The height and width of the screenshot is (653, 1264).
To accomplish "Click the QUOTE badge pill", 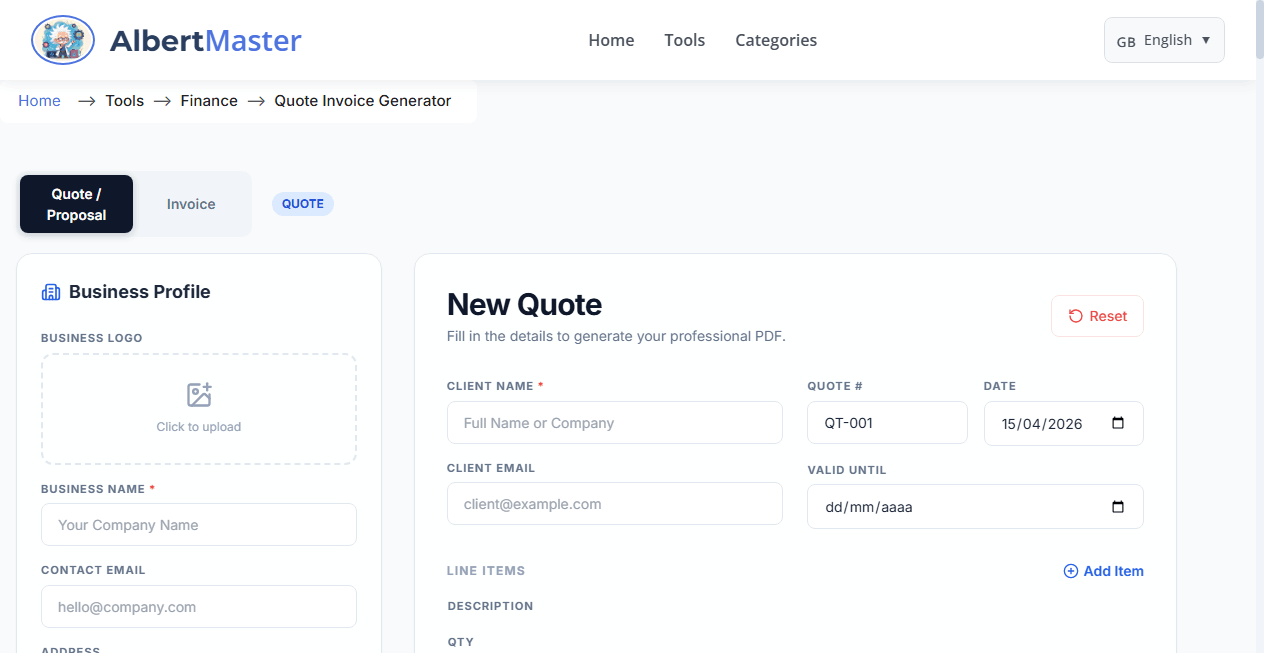I will click(x=302, y=204).
